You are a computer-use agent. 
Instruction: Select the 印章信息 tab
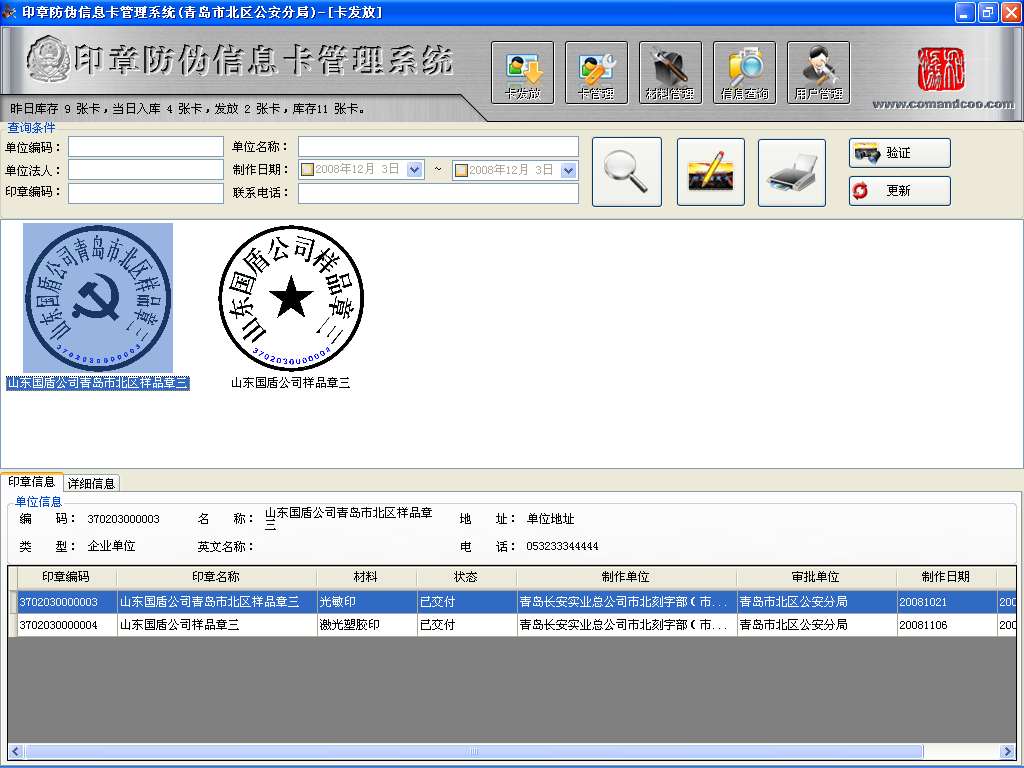(31, 482)
